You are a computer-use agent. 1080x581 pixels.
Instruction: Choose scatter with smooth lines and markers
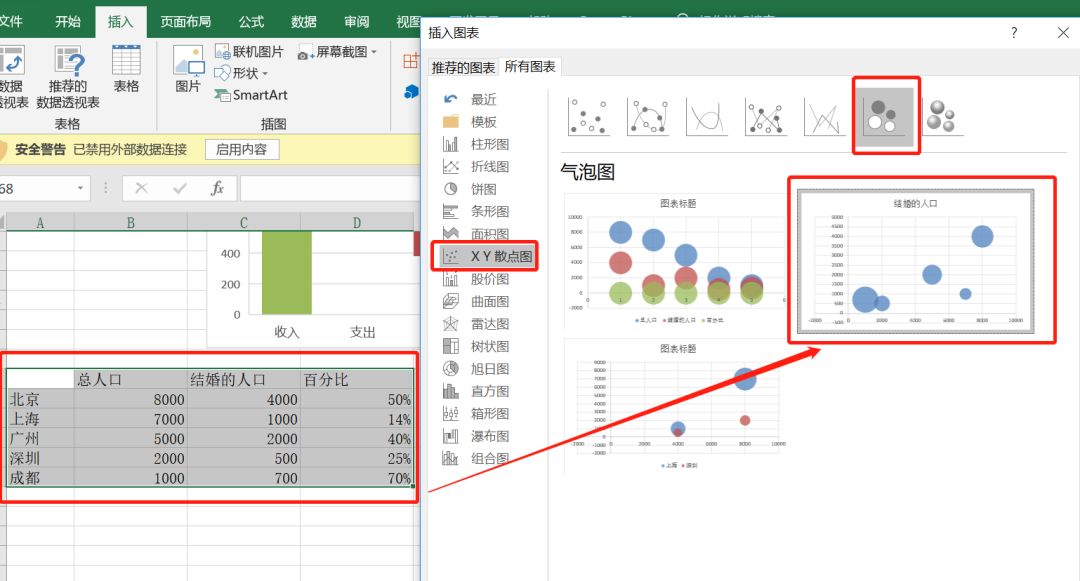point(647,116)
